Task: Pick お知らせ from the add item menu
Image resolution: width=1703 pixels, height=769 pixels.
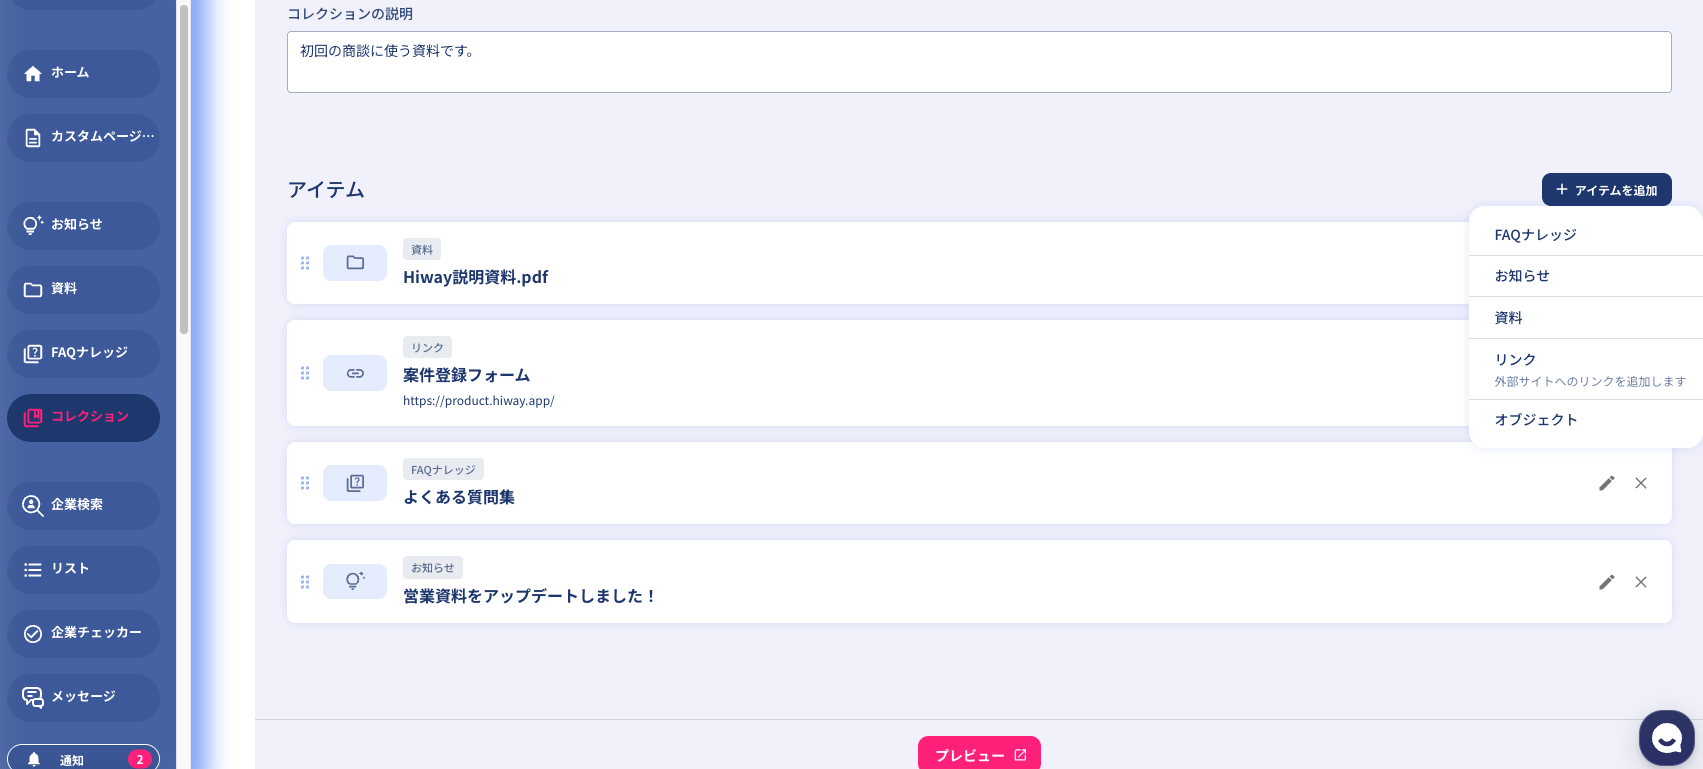Action: (x=1522, y=276)
